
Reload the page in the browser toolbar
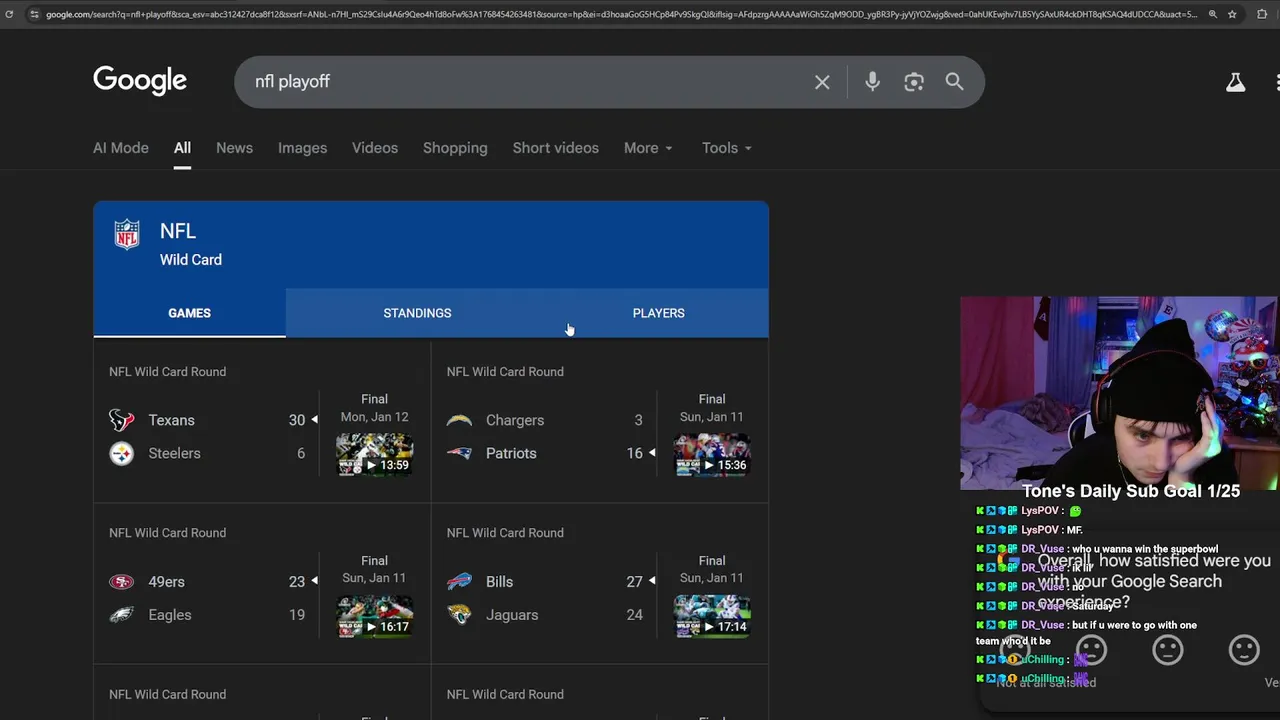coord(9,14)
